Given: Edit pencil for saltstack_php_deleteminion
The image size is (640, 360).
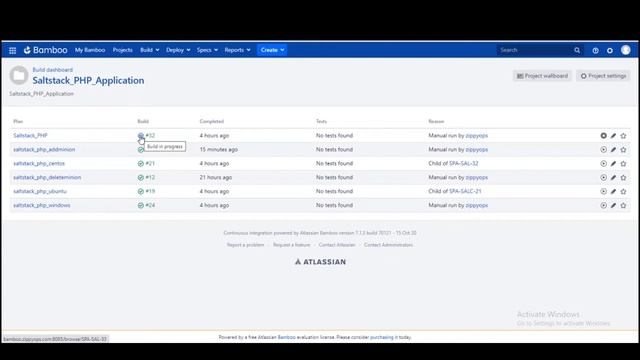Looking at the screenshot, I should 613,178.
